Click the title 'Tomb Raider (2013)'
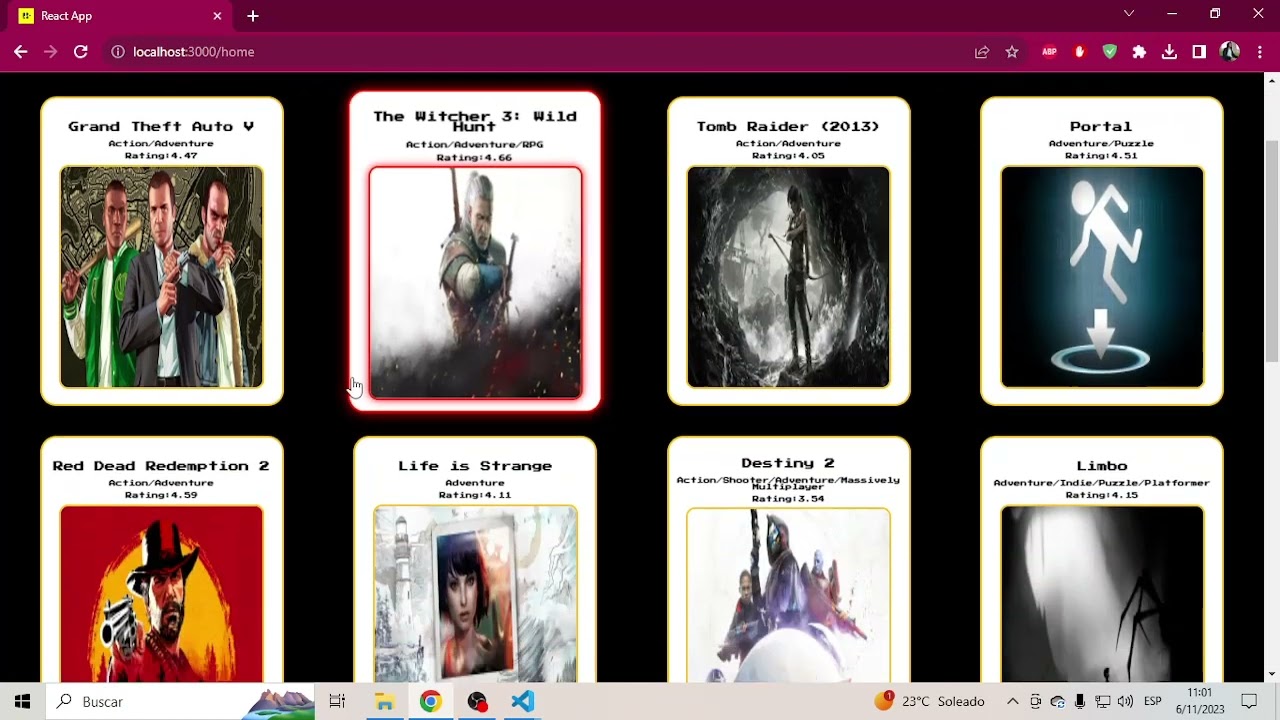The height and width of the screenshot is (720, 1280). click(x=788, y=126)
